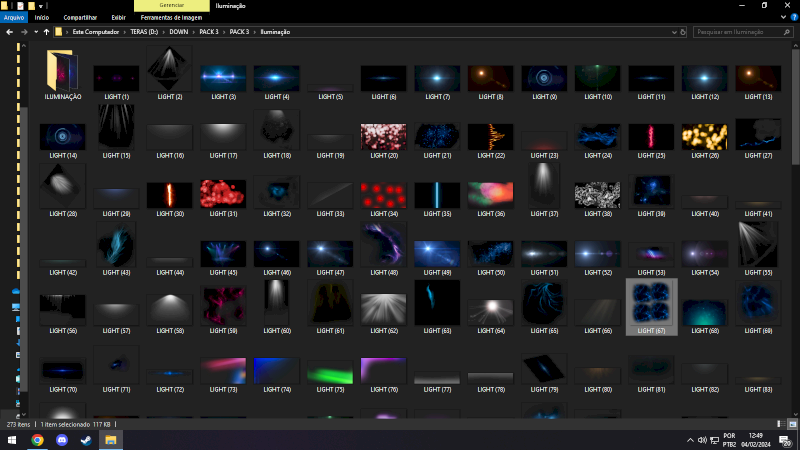The height and width of the screenshot is (450, 800).
Task: Go up one folder level with the up arrow
Action: [46, 32]
